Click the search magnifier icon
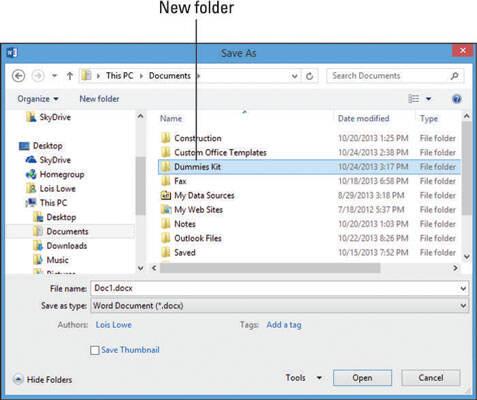The width and height of the screenshot is (477, 400). pyautogui.click(x=455, y=76)
